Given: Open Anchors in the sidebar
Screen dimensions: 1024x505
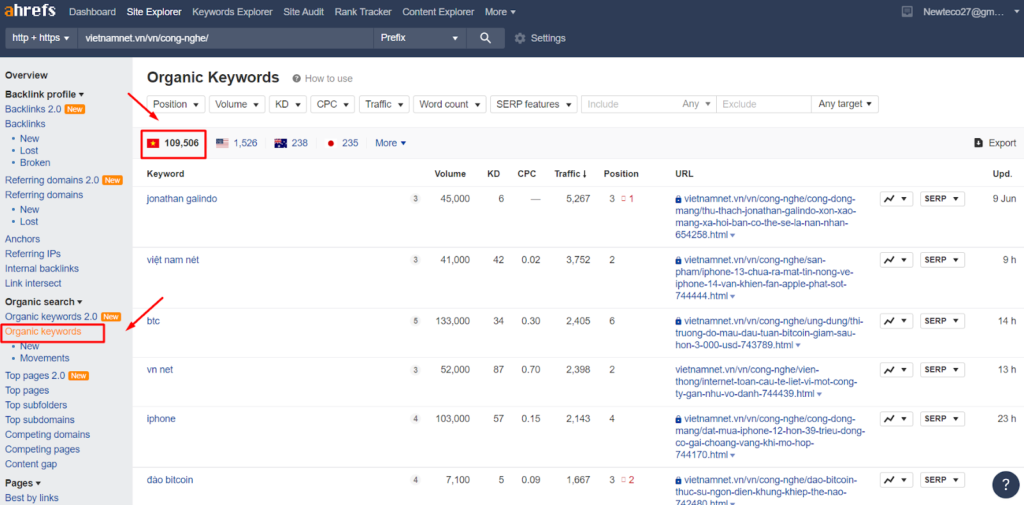Looking at the screenshot, I should point(22,239).
